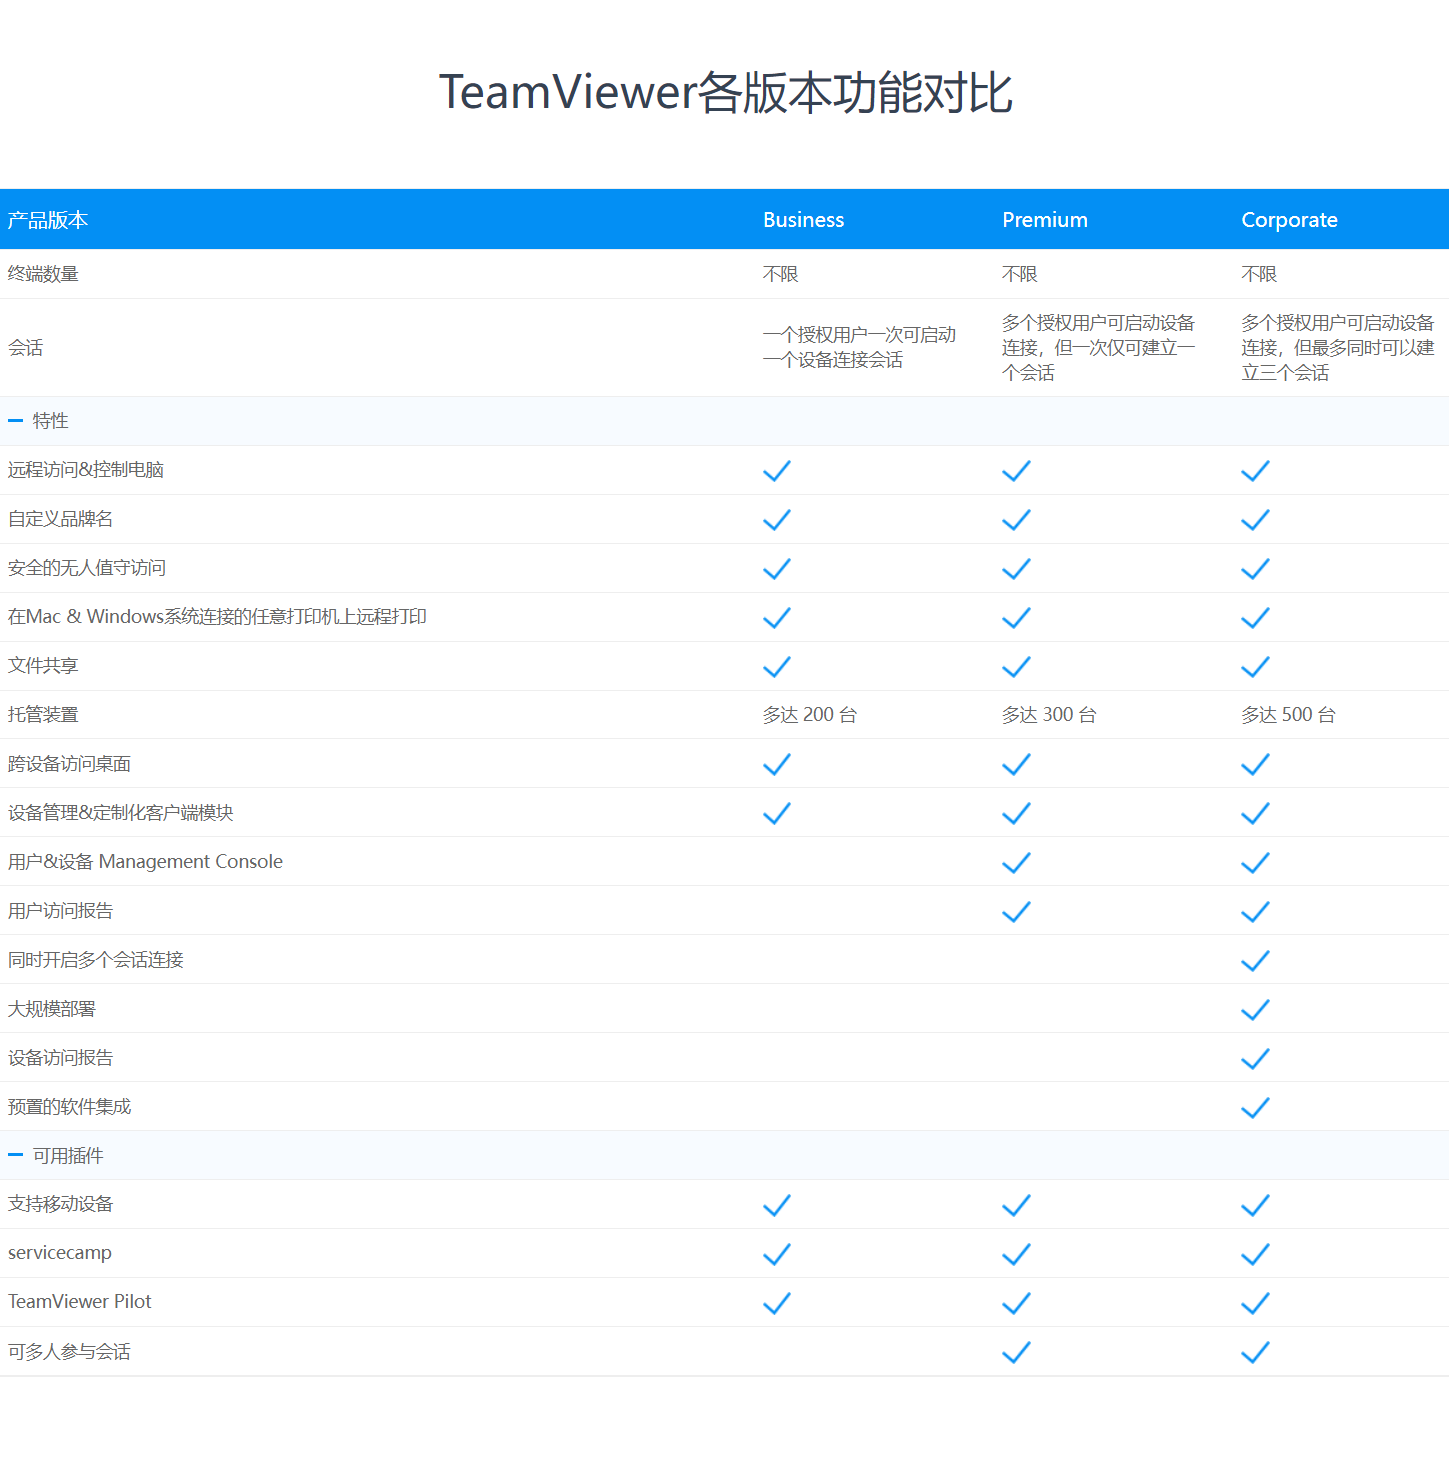Click the Corporate column header
1449x1463 pixels.
point(1289,220)
